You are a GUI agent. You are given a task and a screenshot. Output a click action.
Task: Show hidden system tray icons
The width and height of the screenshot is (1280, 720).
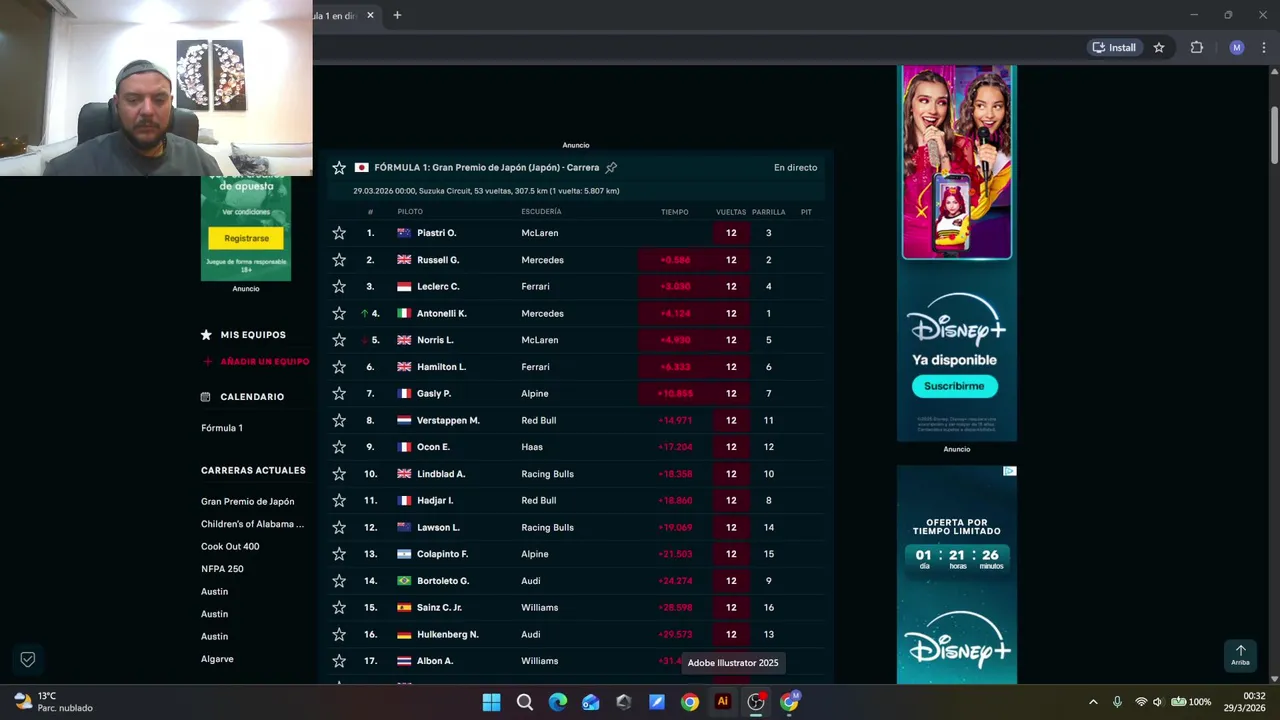[1093, 702]
